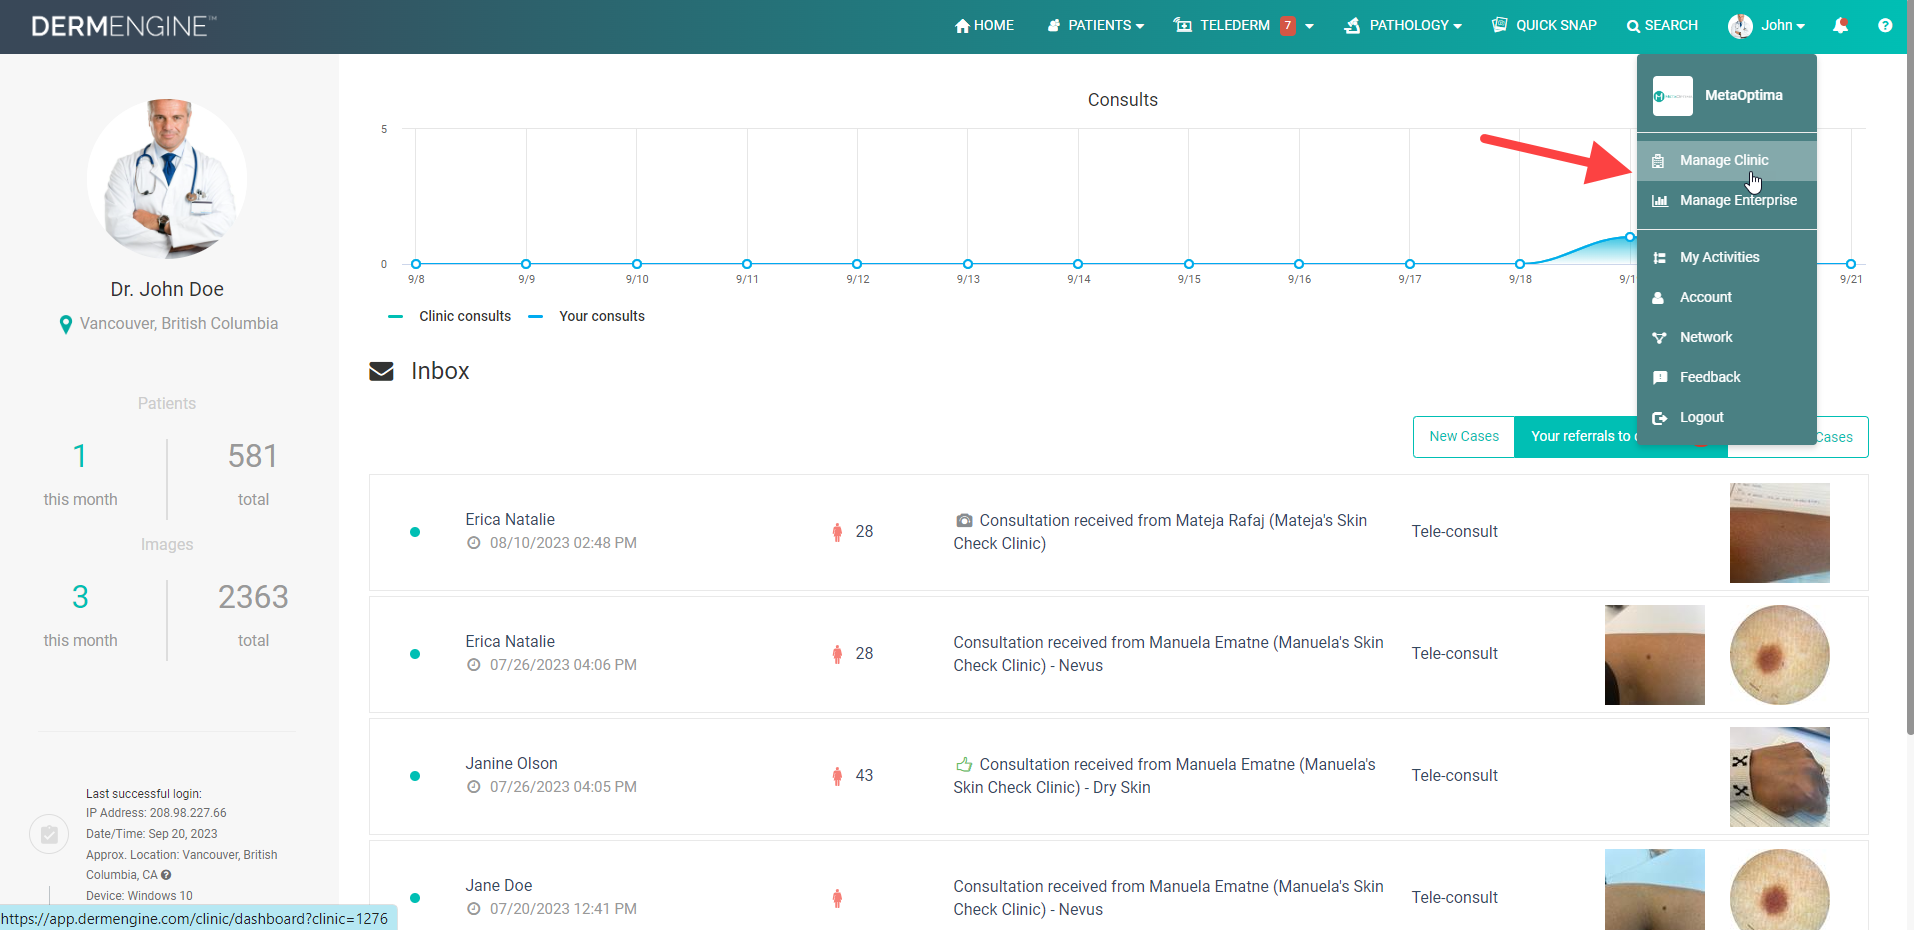Click the 9/8 chart data point
This screenshot has width=1914, height=930.
[416, 265]
